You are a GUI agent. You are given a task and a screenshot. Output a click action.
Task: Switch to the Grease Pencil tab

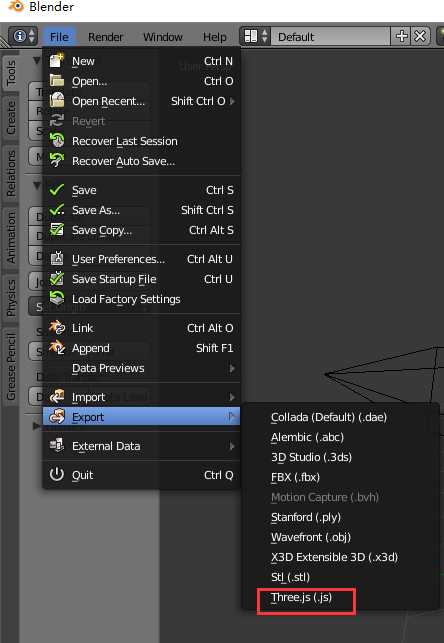(11, 367)
